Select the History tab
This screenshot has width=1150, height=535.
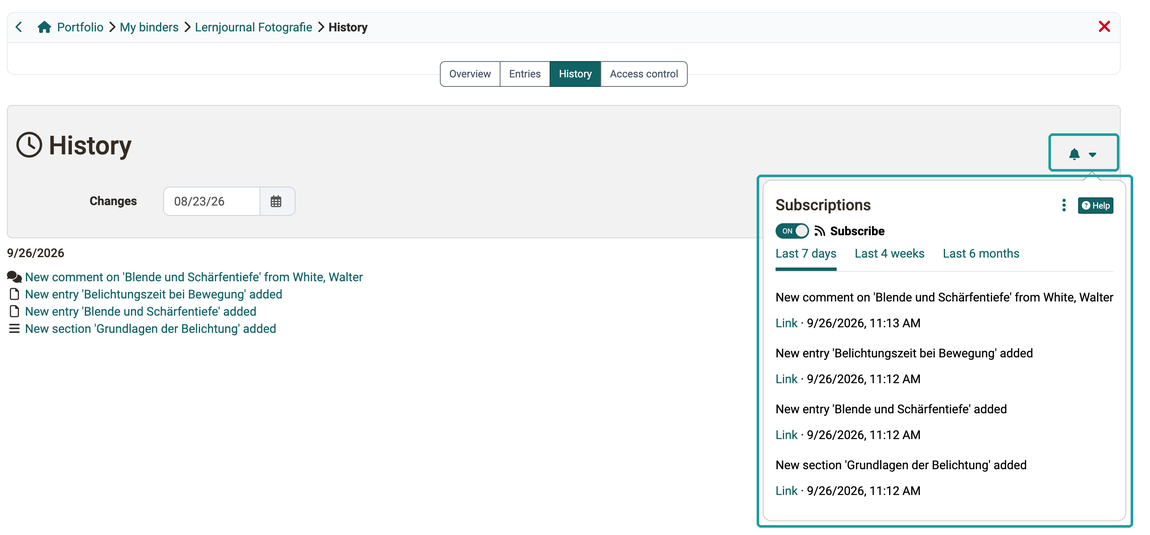pos(575,74)
